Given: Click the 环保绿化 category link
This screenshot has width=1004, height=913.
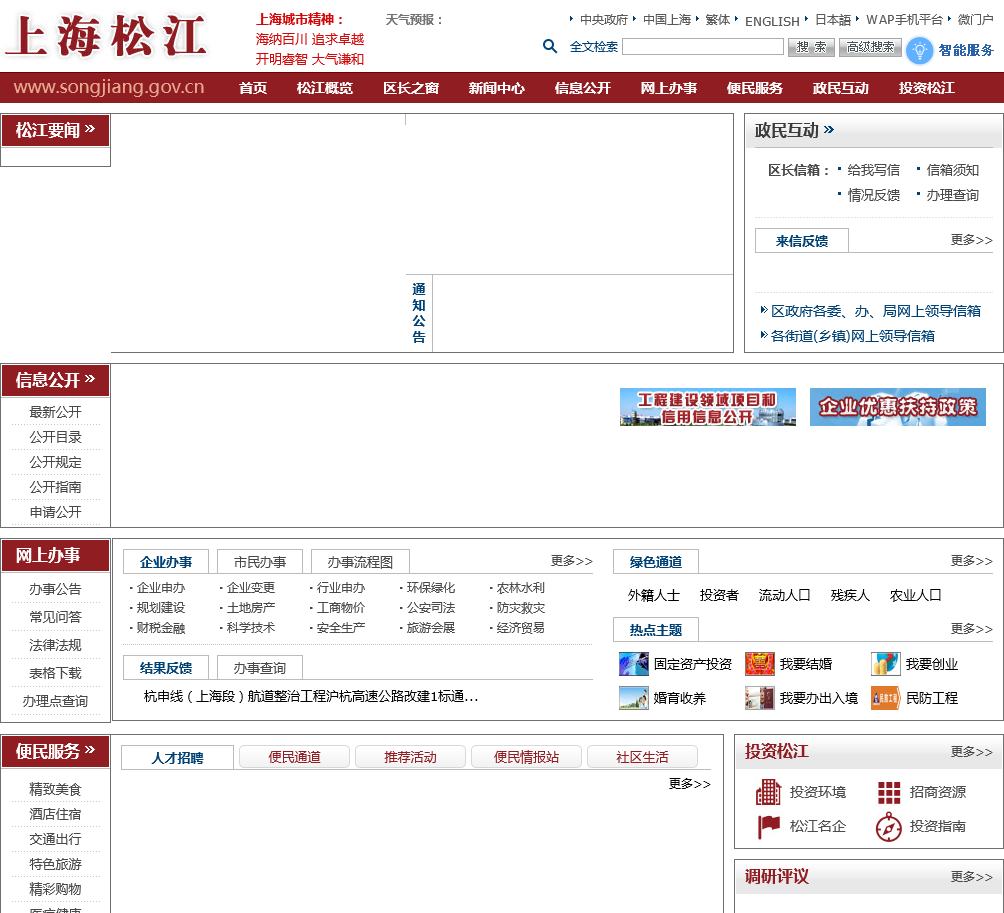Looking at the screenshot, I should coord(431,588).
